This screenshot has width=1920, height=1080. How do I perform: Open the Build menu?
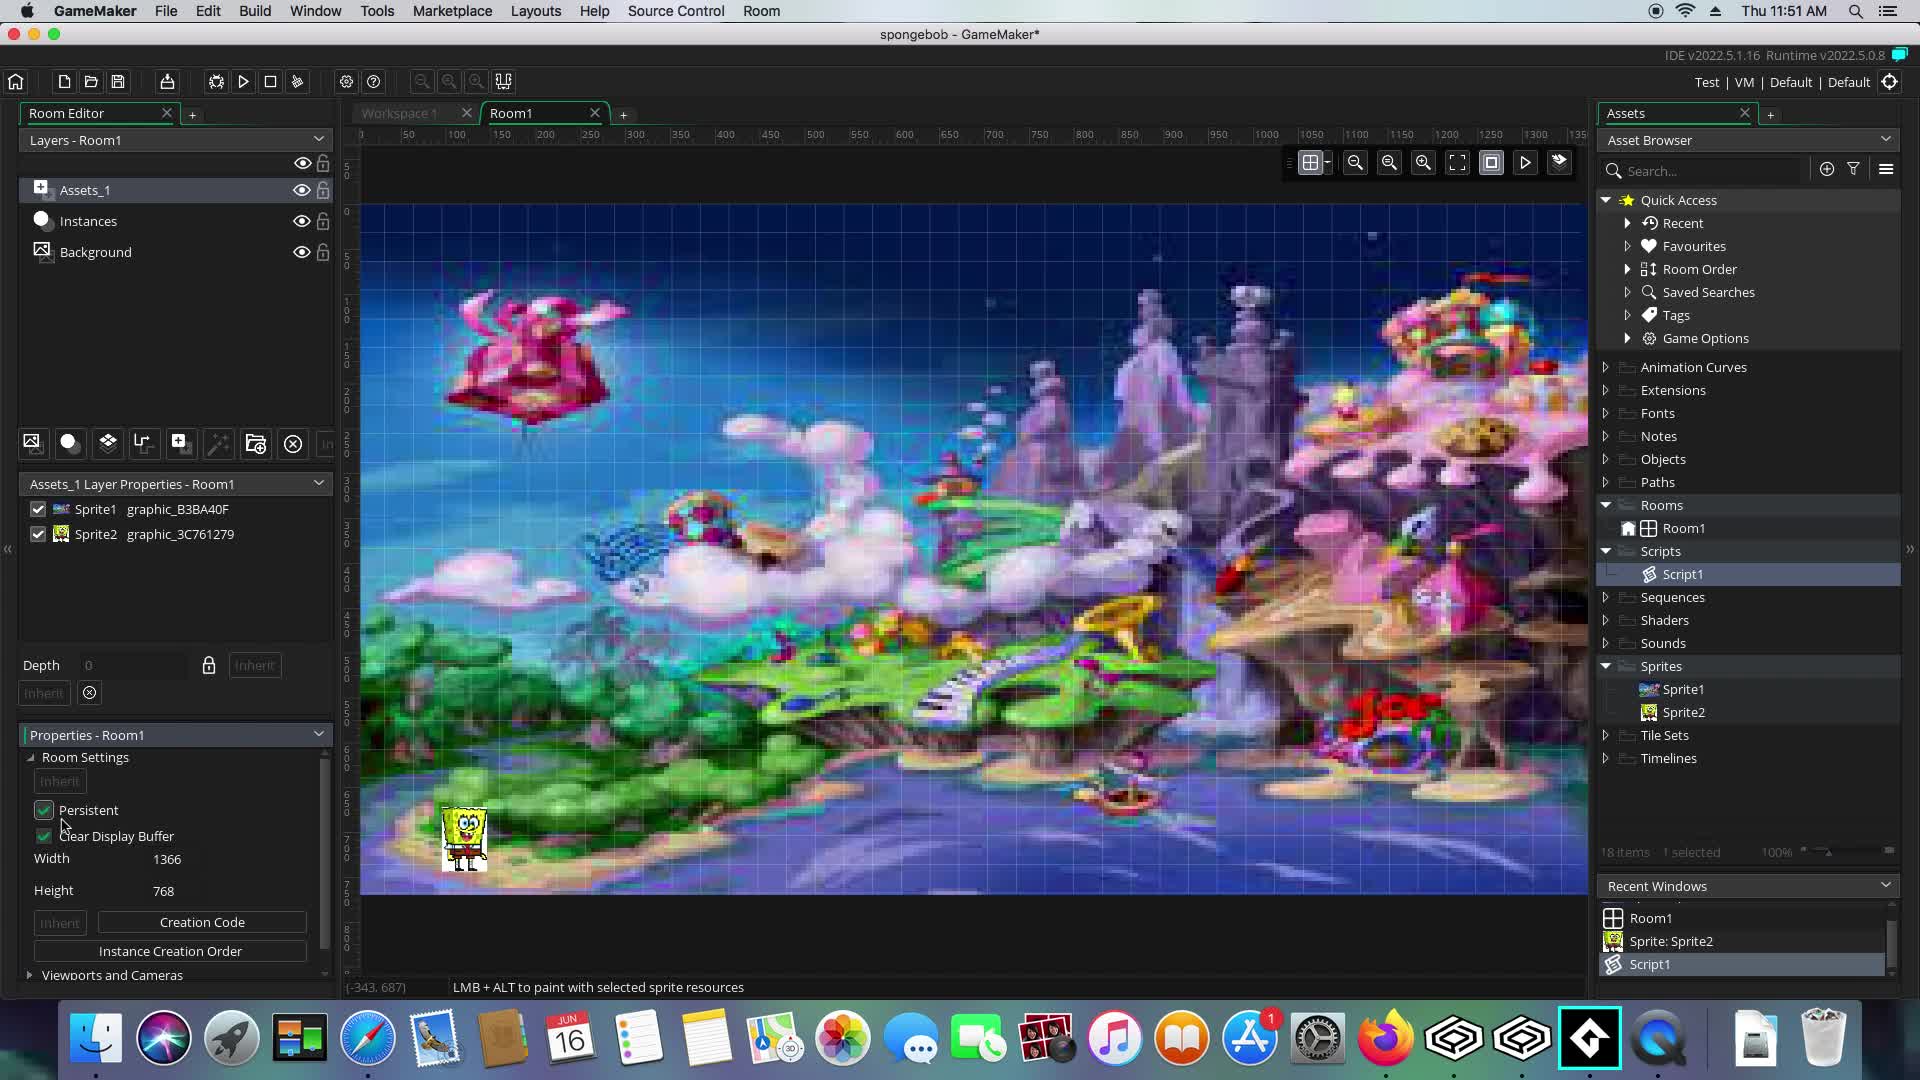255,11
